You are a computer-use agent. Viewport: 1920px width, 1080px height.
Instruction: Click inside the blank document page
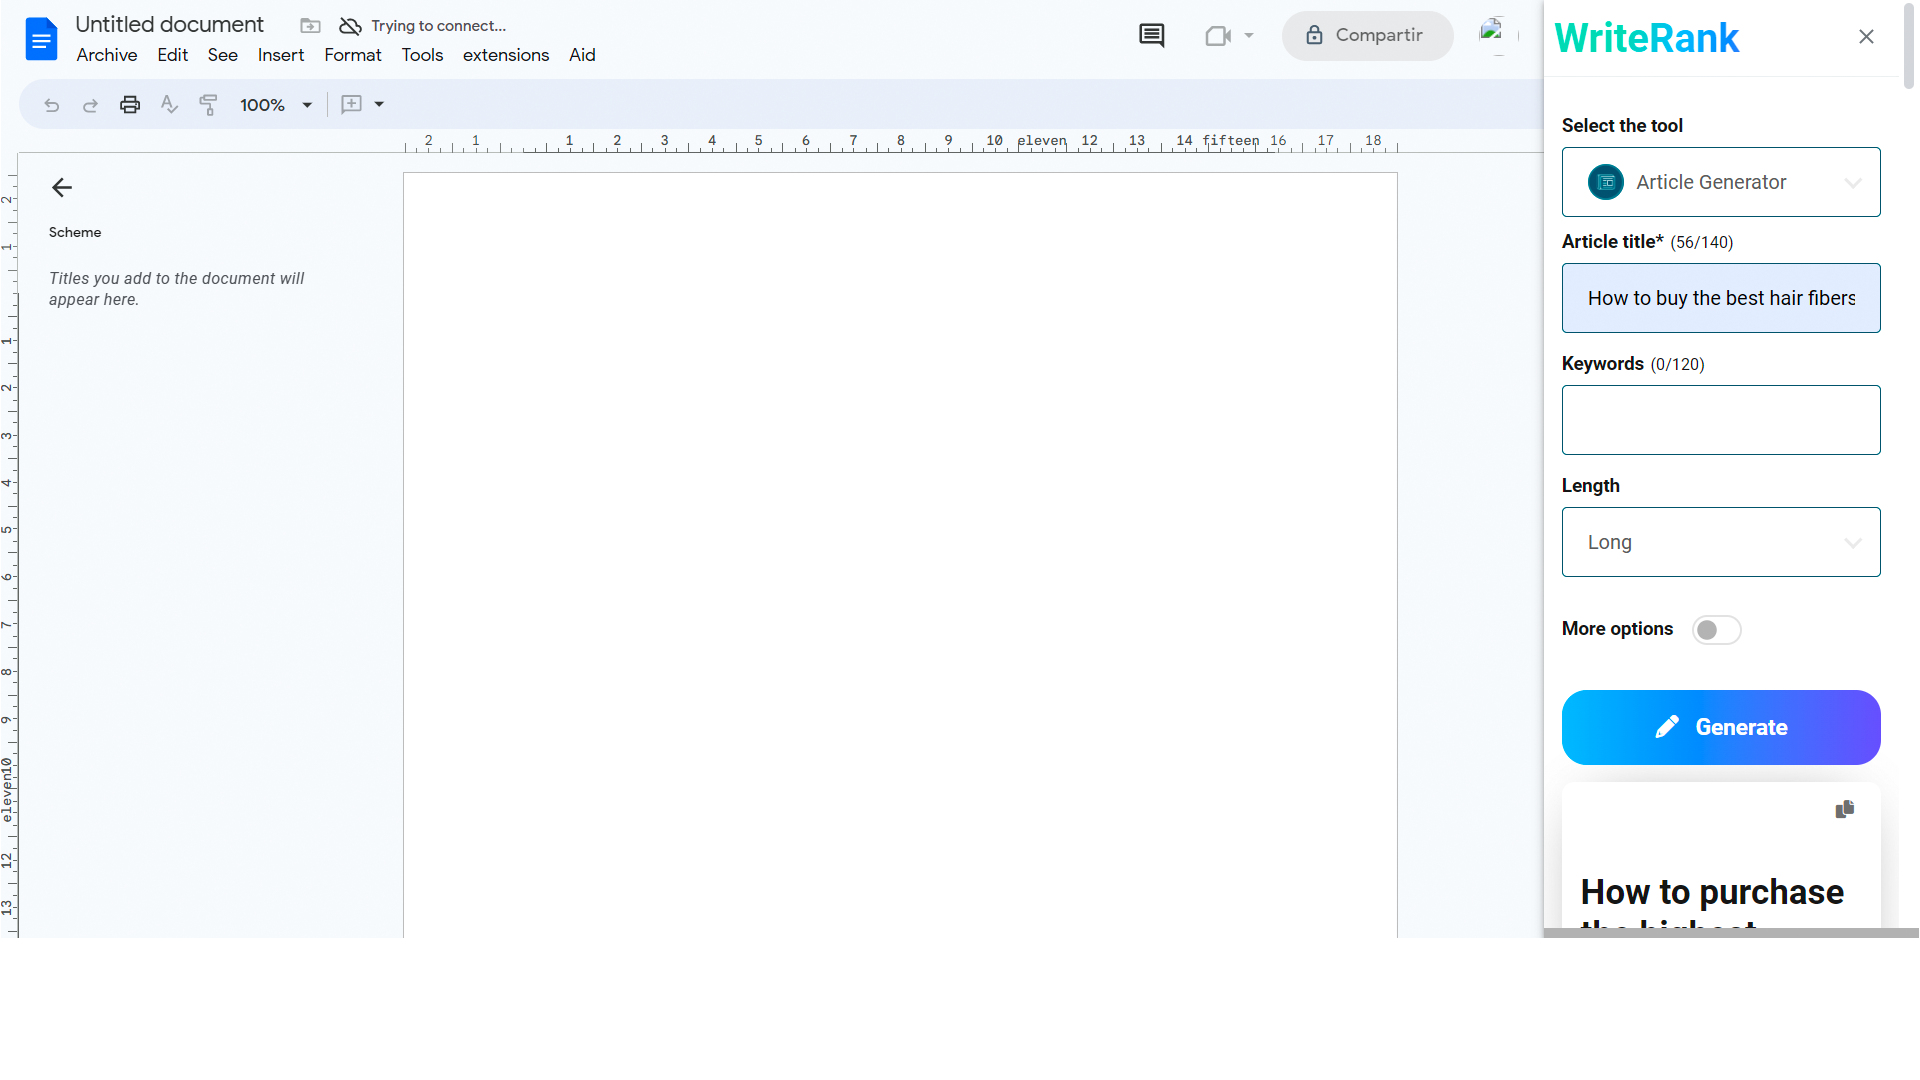(900, 555)
